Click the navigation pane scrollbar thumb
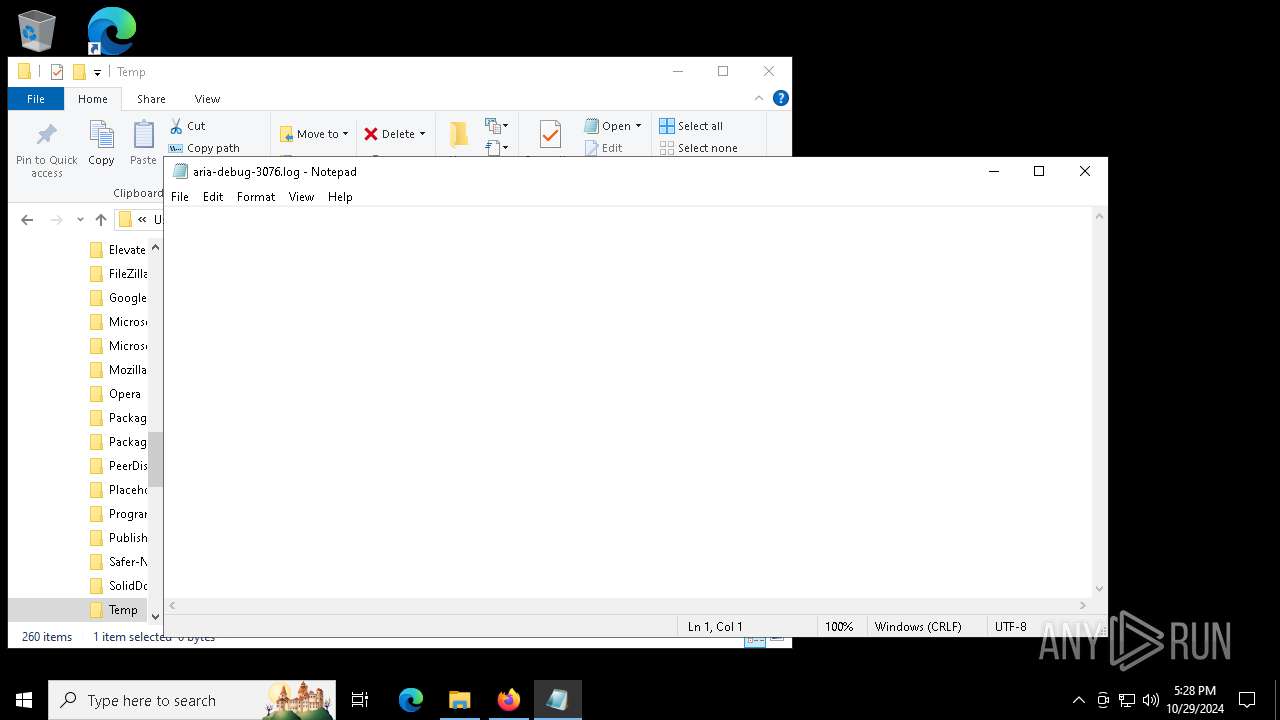Viewport: 1280px width, 720px height. (x=155, y=461)
